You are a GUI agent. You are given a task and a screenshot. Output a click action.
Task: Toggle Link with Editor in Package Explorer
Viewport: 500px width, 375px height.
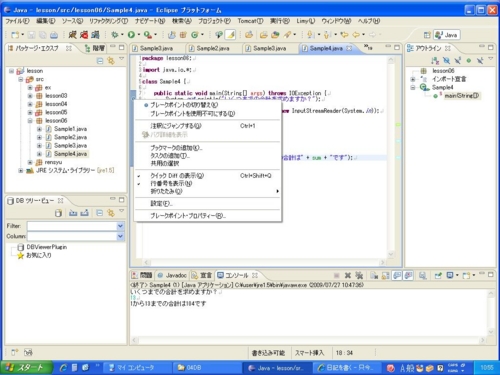click(x=111, y=61)
